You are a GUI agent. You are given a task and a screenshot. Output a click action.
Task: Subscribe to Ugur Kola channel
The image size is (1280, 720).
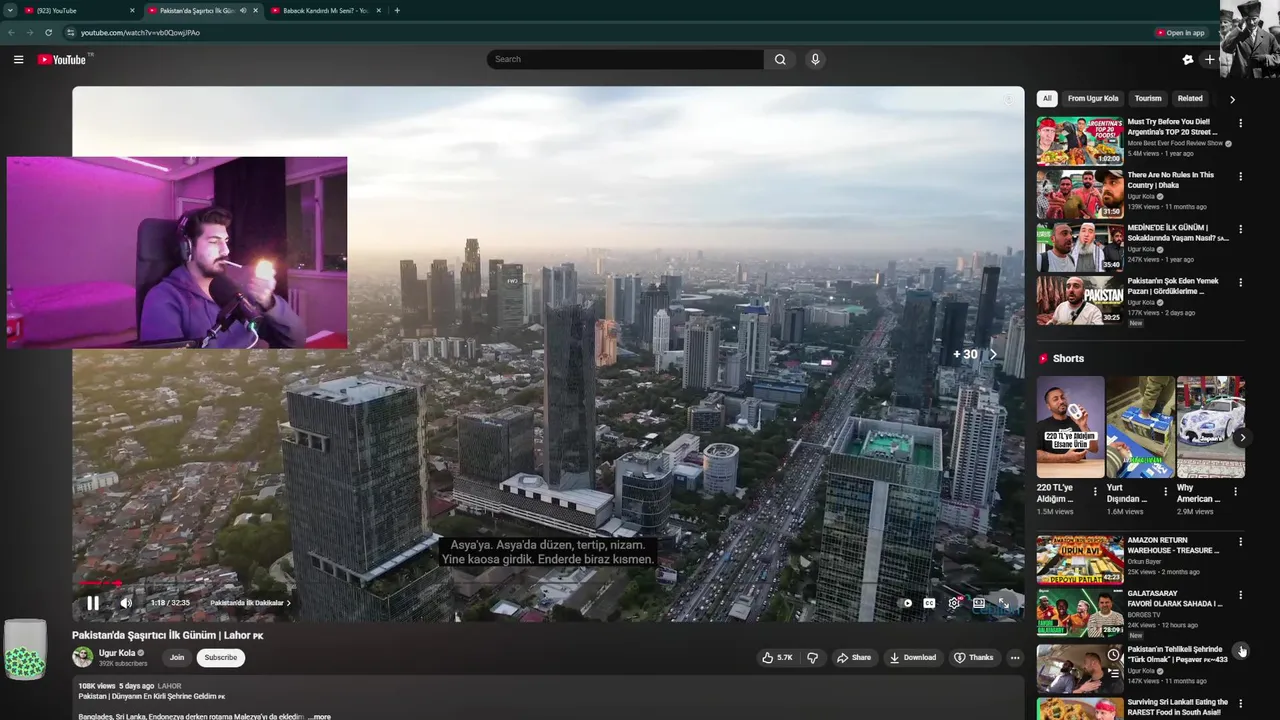tap(221, 657)
